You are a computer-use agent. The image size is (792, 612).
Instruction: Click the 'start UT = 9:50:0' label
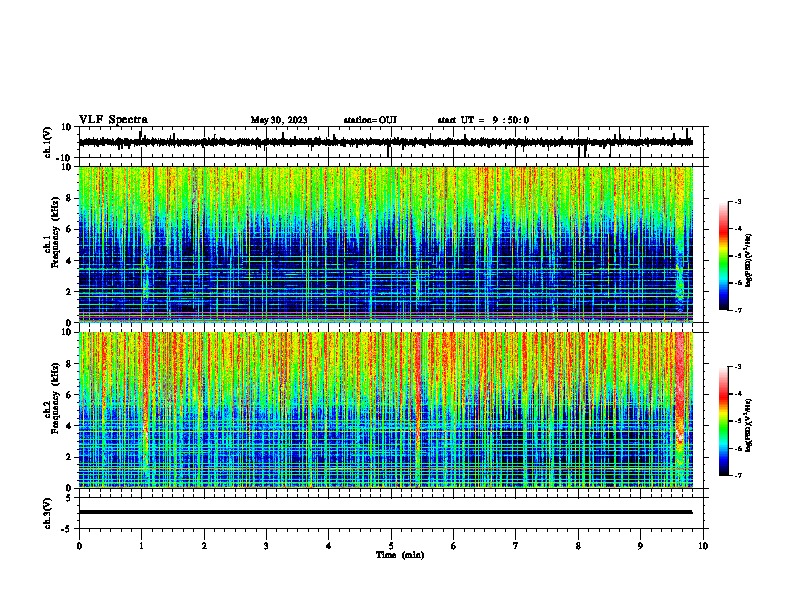click(483, 120)
